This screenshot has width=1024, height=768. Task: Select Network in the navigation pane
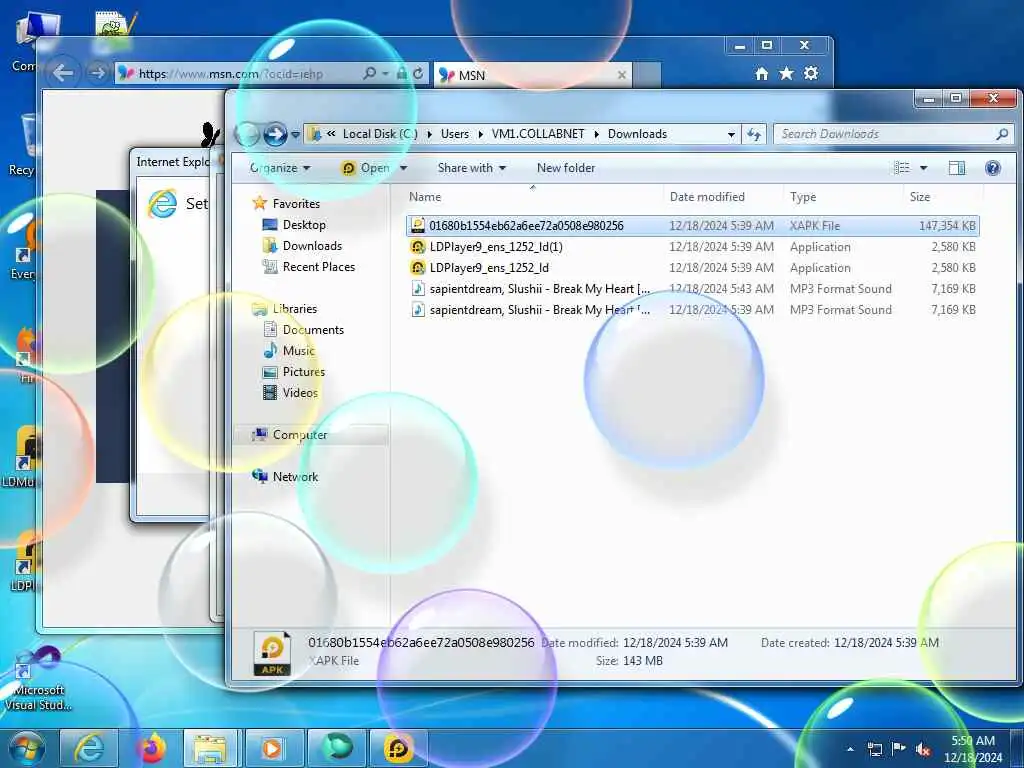(295, 477)
